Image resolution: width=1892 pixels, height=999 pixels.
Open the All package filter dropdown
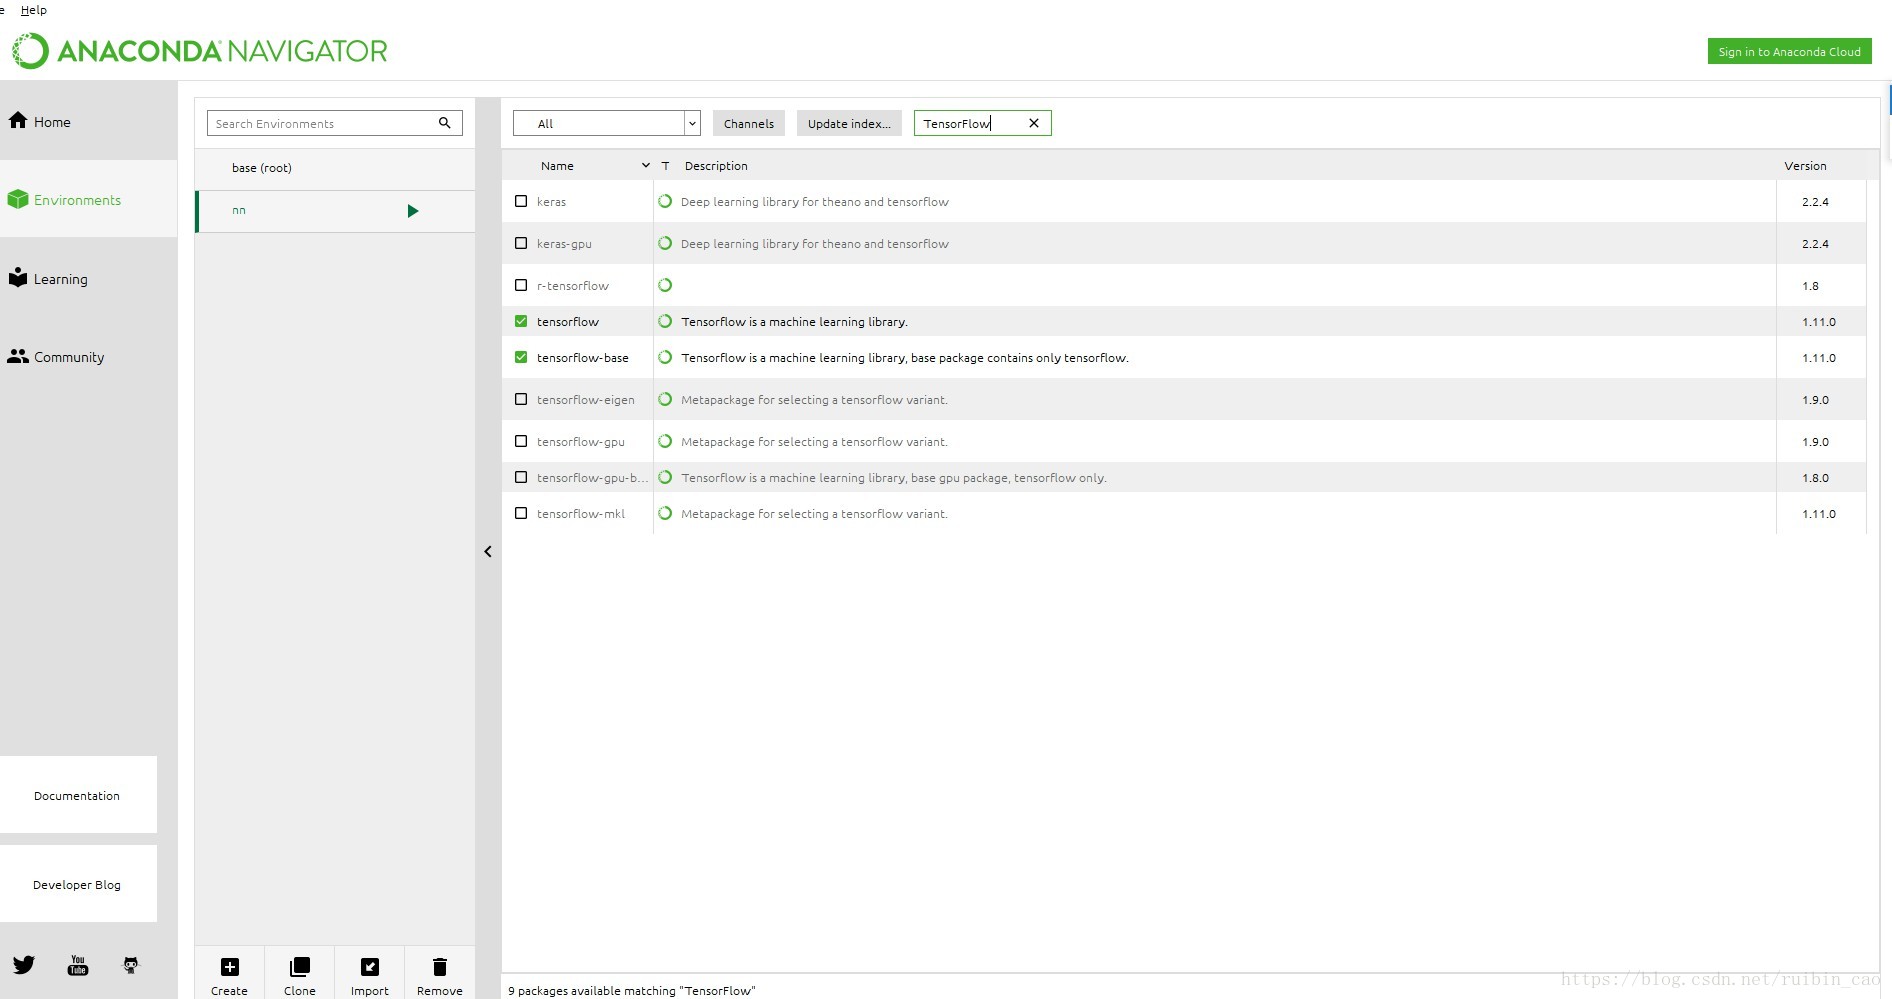607,123
